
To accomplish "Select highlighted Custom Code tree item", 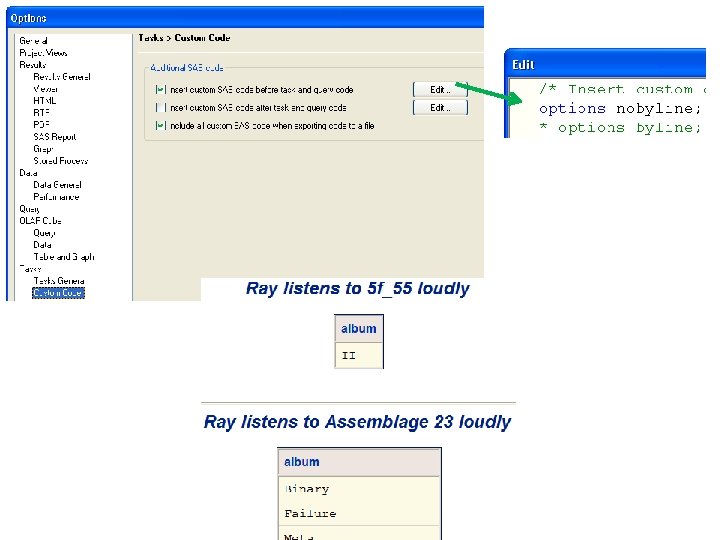I will click(x=58, y=292).
